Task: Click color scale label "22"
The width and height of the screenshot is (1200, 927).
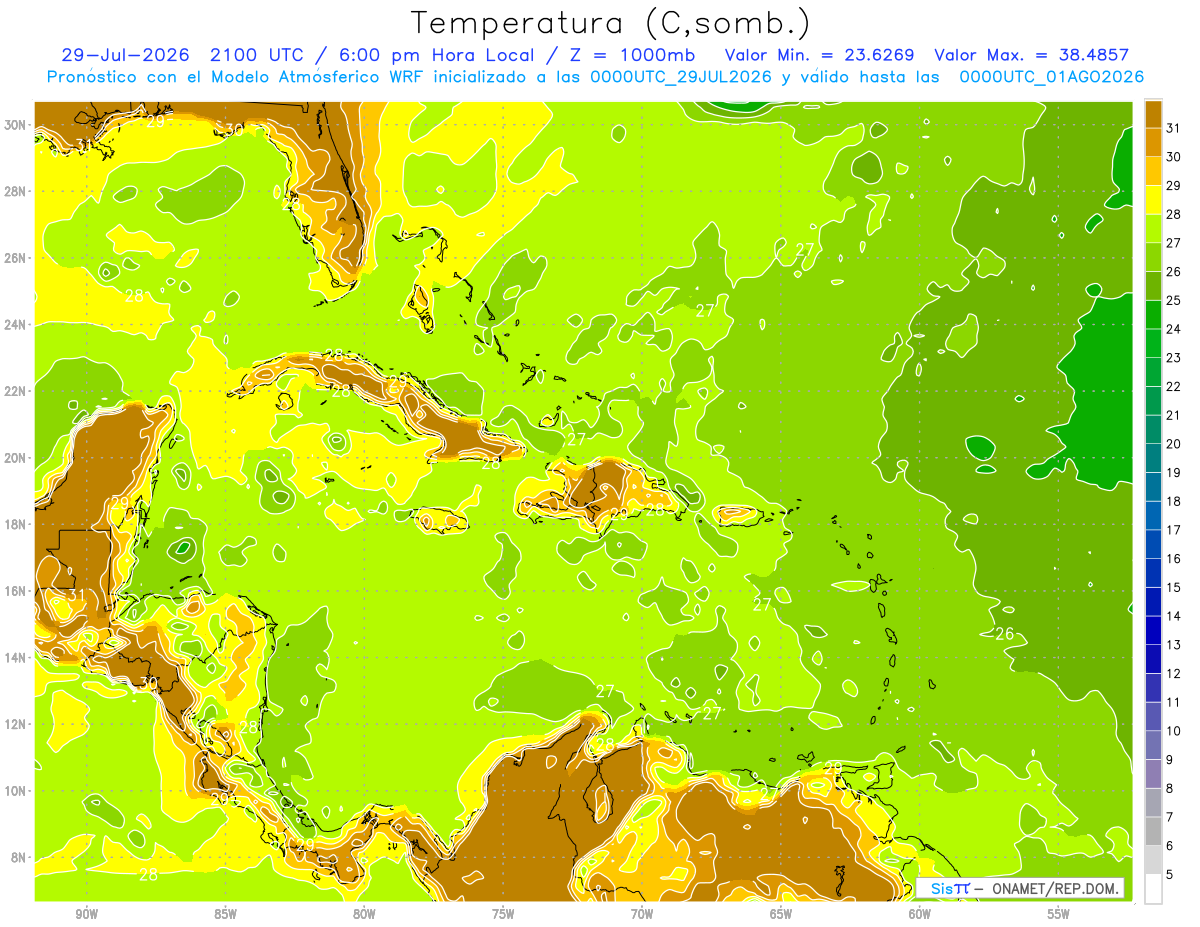Action: click(x=1174, y=386)
